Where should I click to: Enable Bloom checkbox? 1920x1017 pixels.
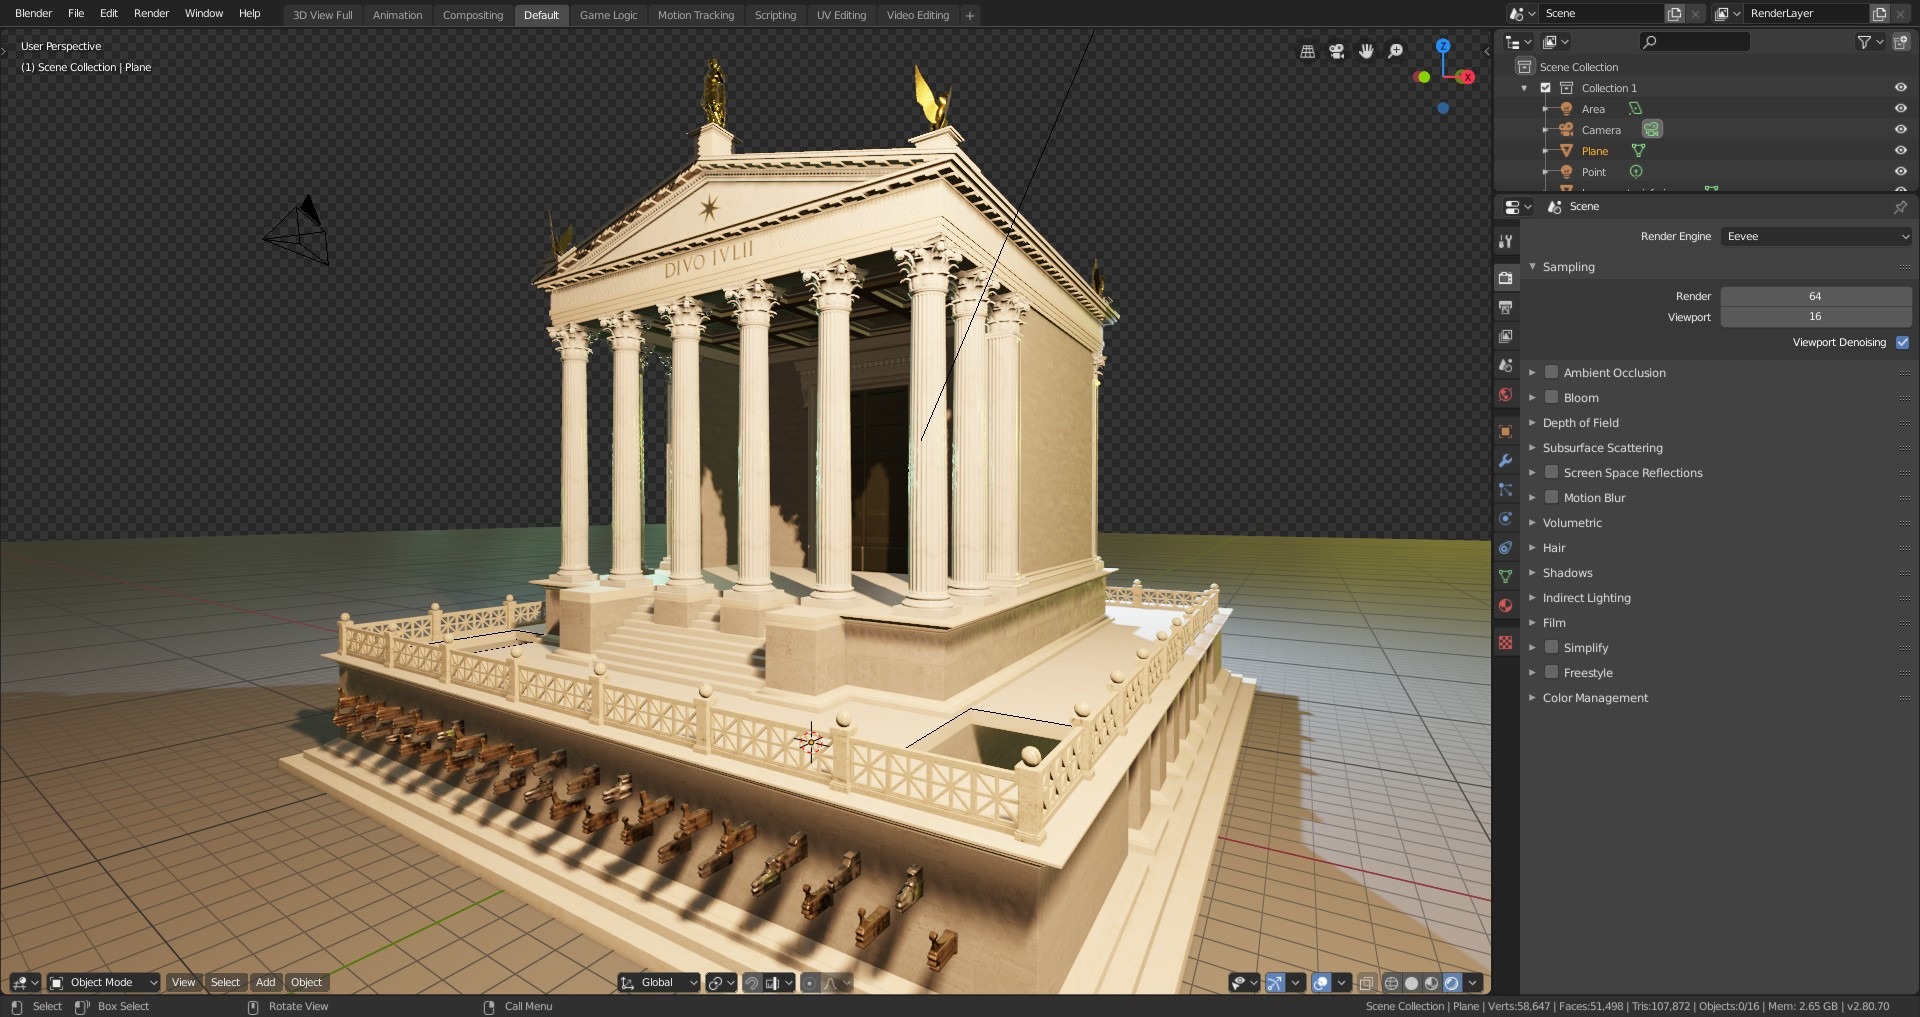pyautogui.click(x=1552, y=397)
